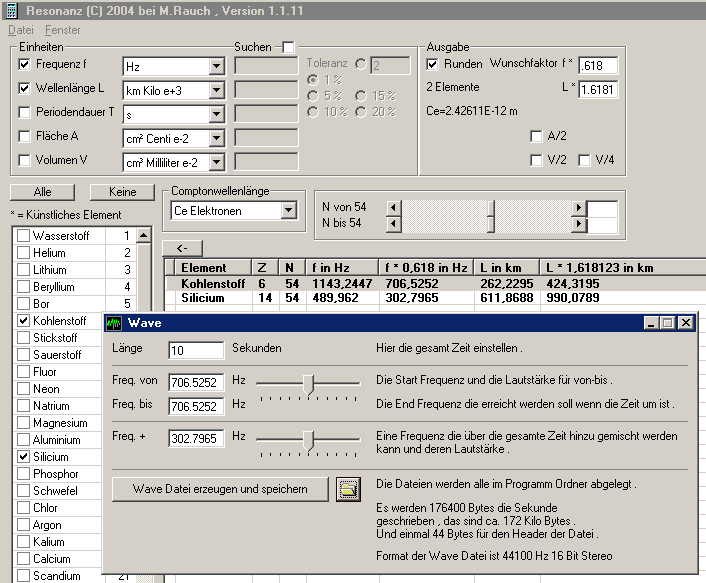The image size is (706, 583).
Task: Expand the Comptonwellenlänge Ce Elektronen dropdown
Action: pyautogui.click(x=289, y=211)
